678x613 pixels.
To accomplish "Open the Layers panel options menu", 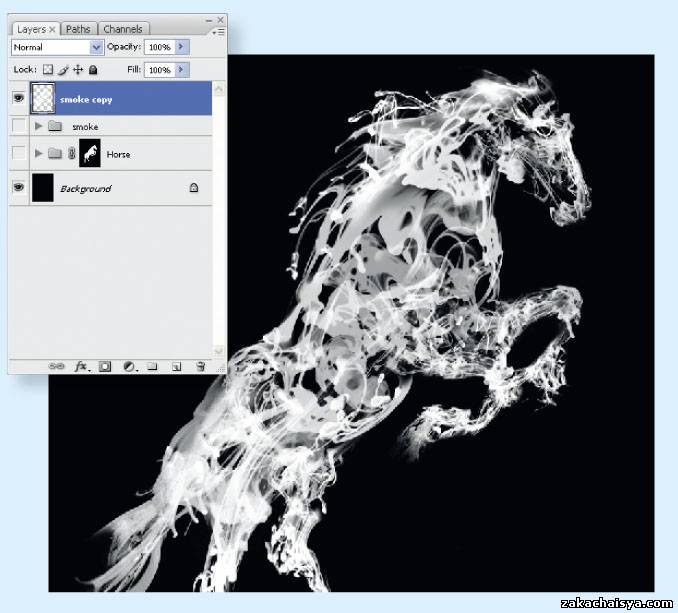I will click(219, 32).
